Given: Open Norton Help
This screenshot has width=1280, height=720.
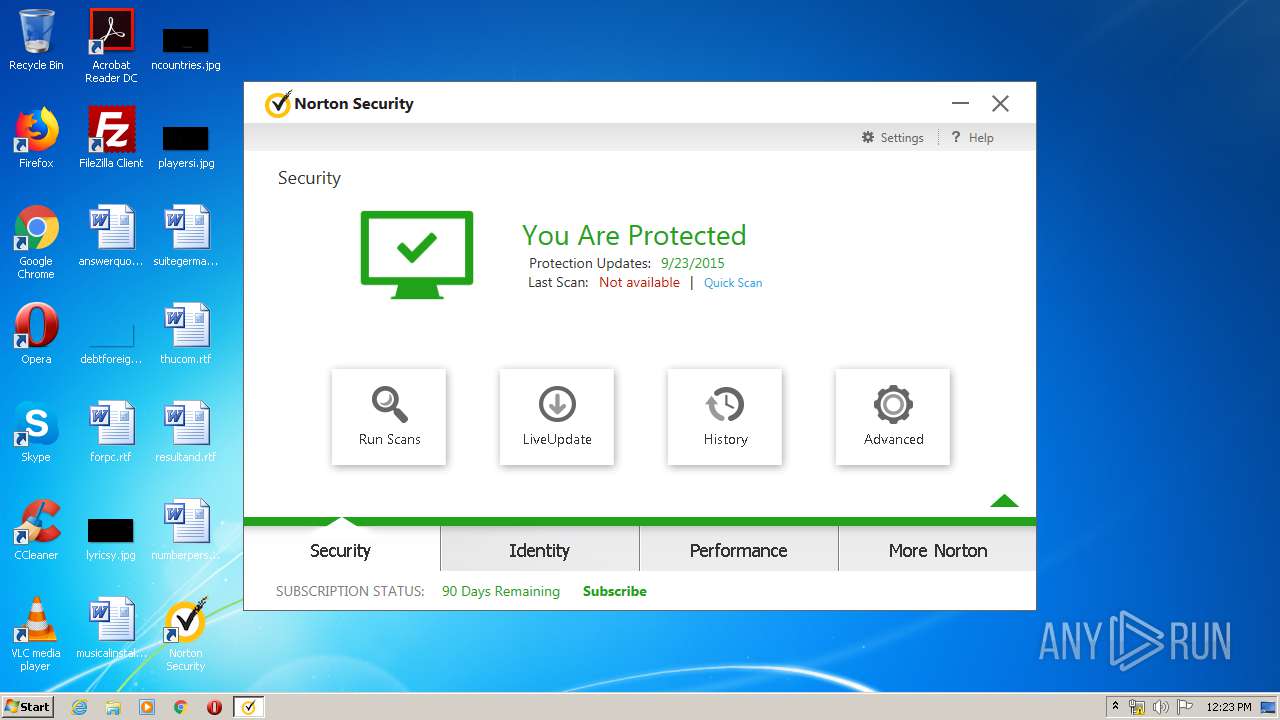Looking at the screenshot, I should tap(972, 137).
